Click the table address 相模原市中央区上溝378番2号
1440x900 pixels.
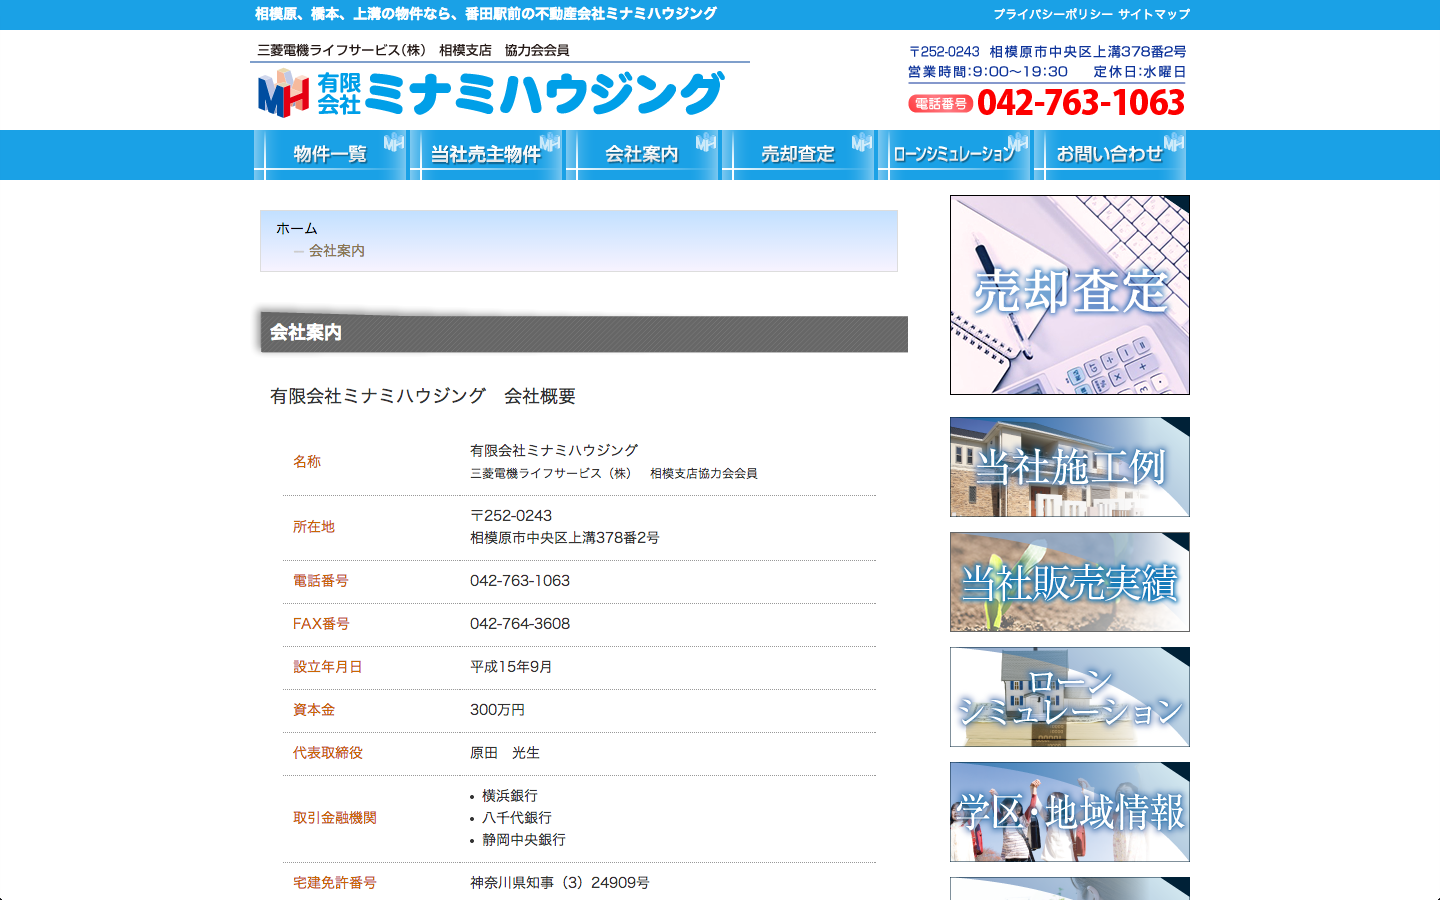(565, 538)
